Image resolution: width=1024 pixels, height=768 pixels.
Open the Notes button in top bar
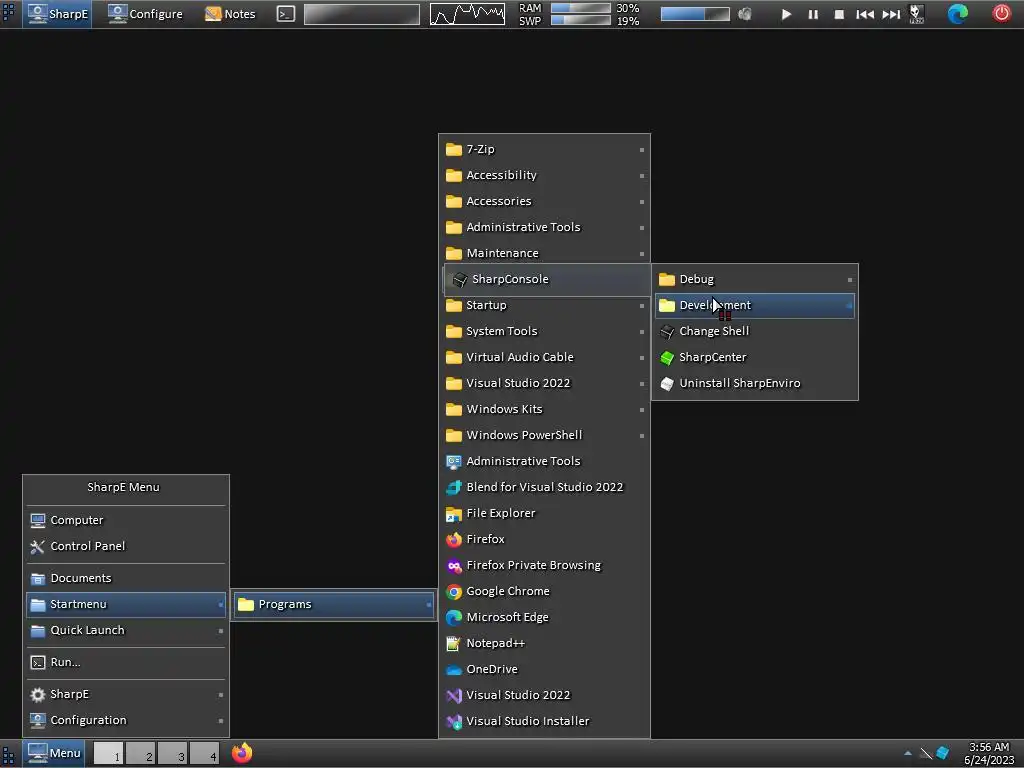tap(230, 14)
